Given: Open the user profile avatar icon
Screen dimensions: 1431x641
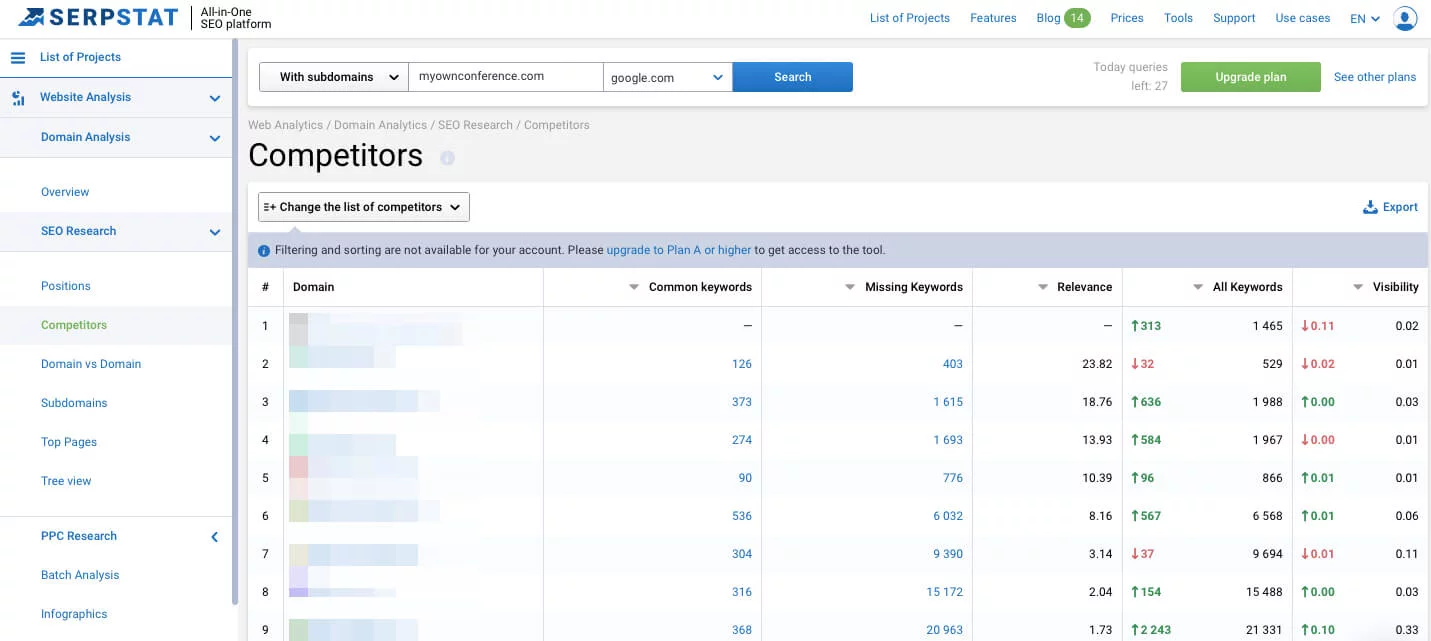Looking at the screenshot, I should click(1405, 18).
